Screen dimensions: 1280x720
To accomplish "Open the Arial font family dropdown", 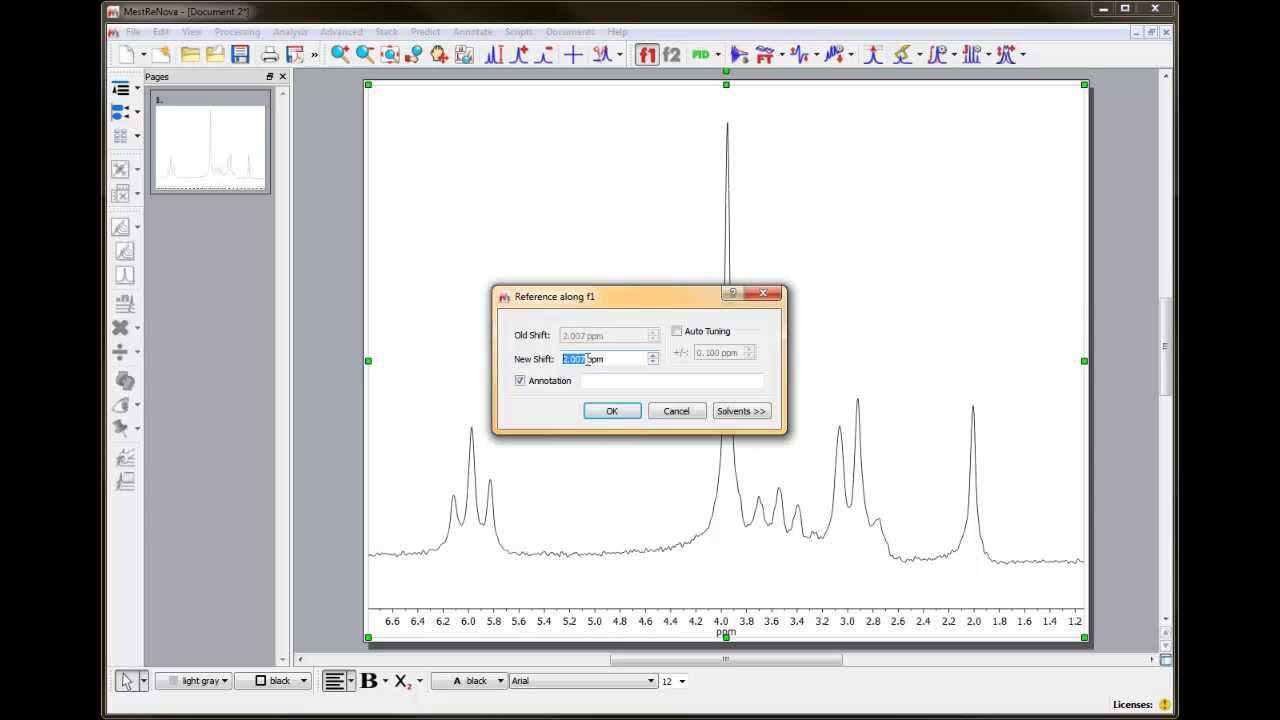I will (x=582, y=681).
